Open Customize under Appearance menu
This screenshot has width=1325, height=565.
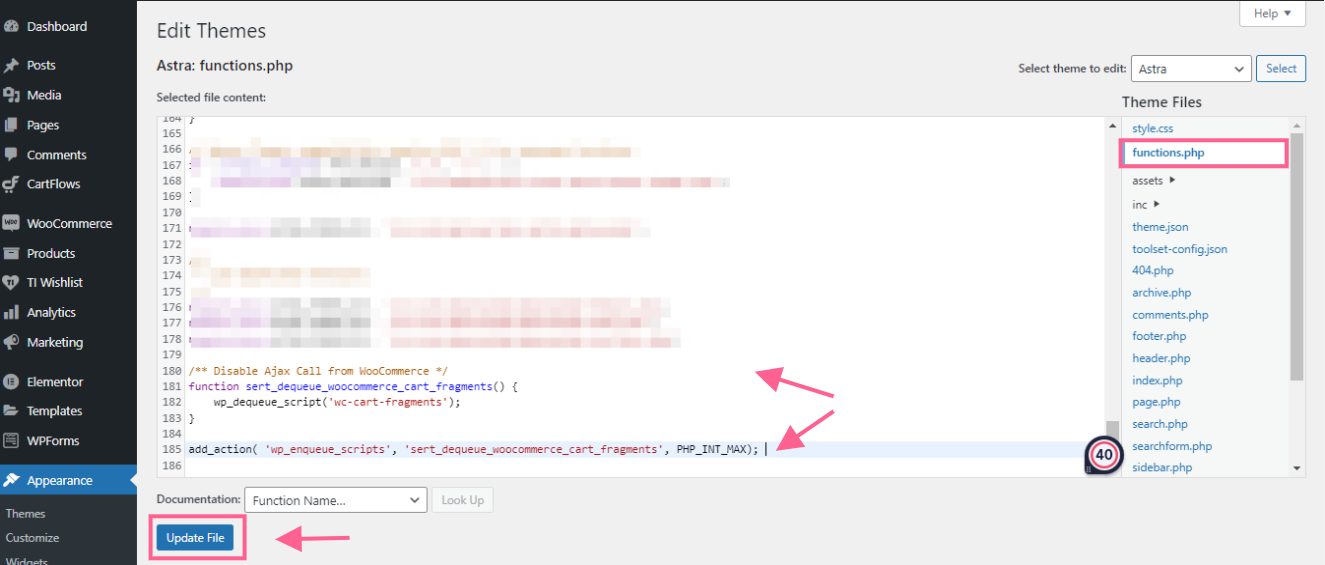tap(32, 538)
